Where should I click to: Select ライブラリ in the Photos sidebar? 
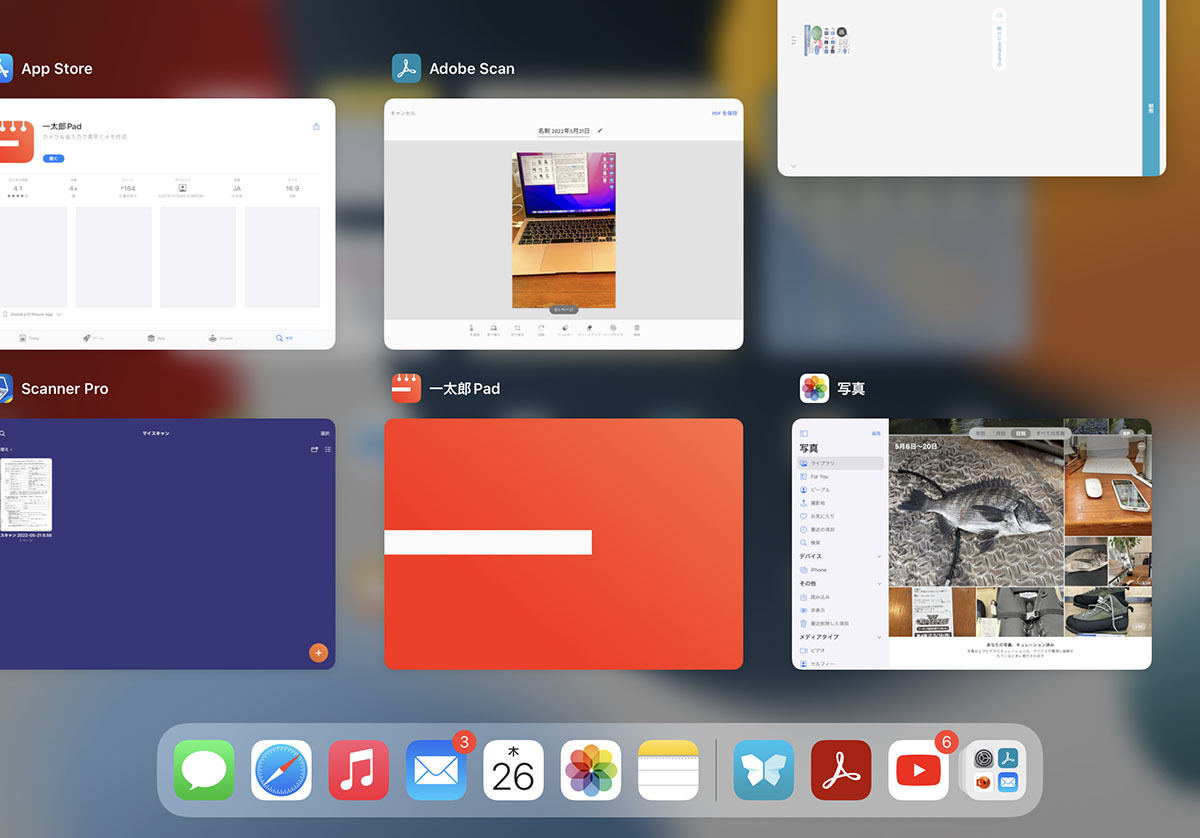(x=840, y=464)
